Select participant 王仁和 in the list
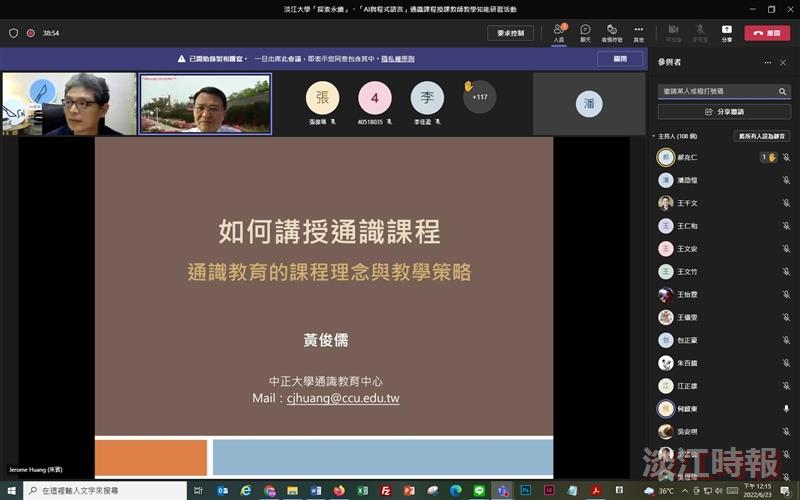 [x=723, y=226]
